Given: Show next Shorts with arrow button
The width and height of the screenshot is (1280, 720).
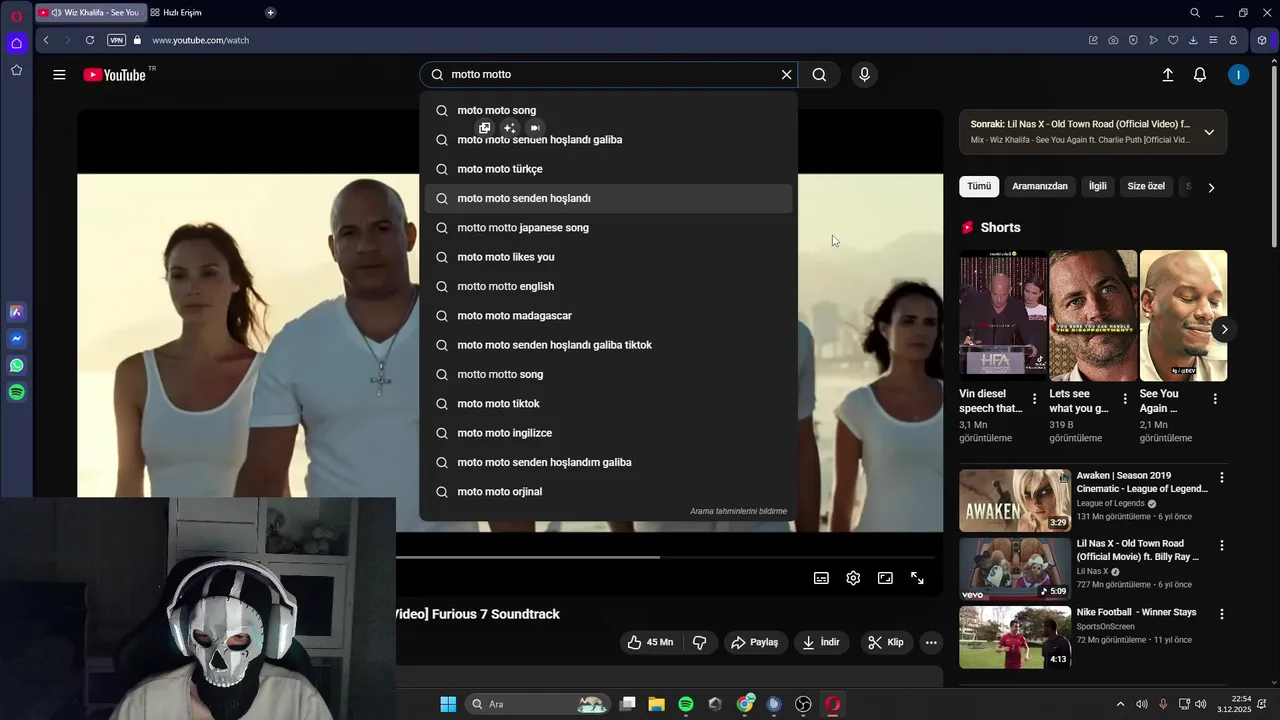Looking at the screenshot, I should (1224, 329).
